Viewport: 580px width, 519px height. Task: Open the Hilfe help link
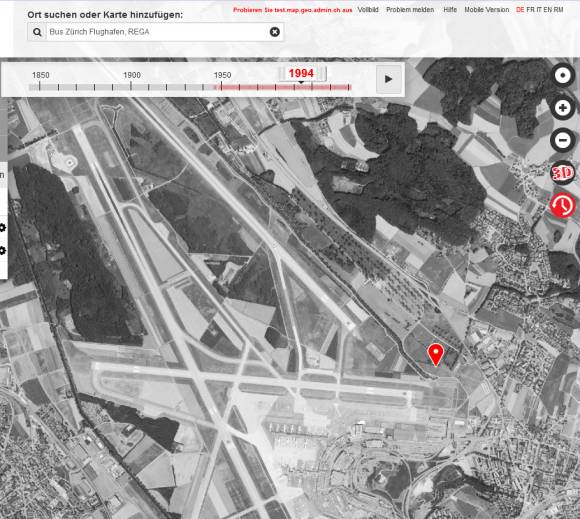(450, 10)
